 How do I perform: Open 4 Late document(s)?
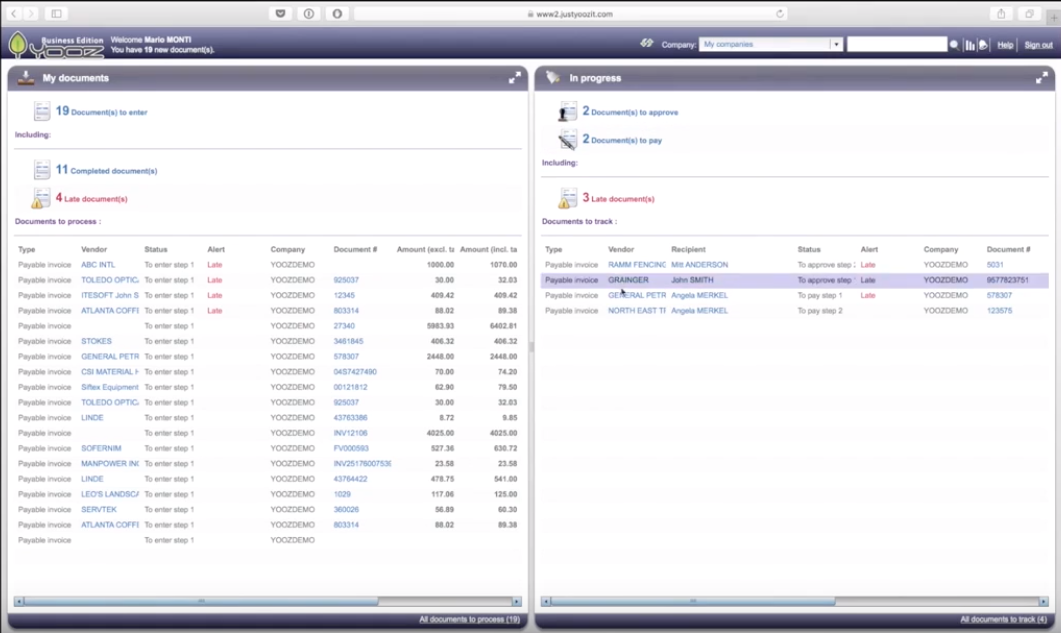coord(91,198)
